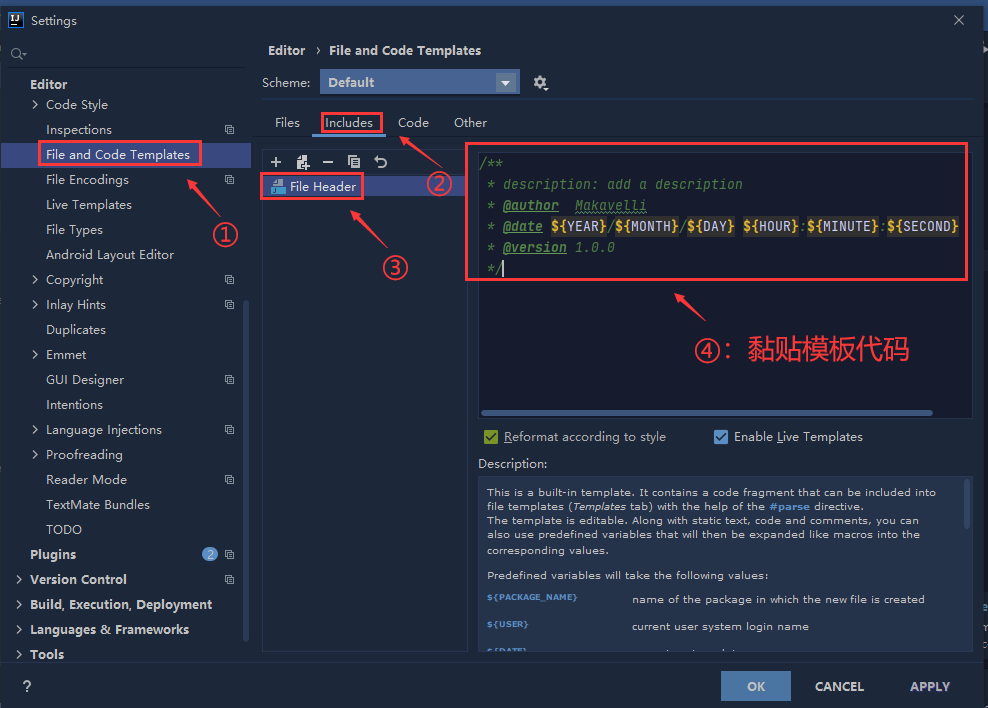Switch to the Files tab
This screenshot has width=988, height=708.
click(287, 123)
